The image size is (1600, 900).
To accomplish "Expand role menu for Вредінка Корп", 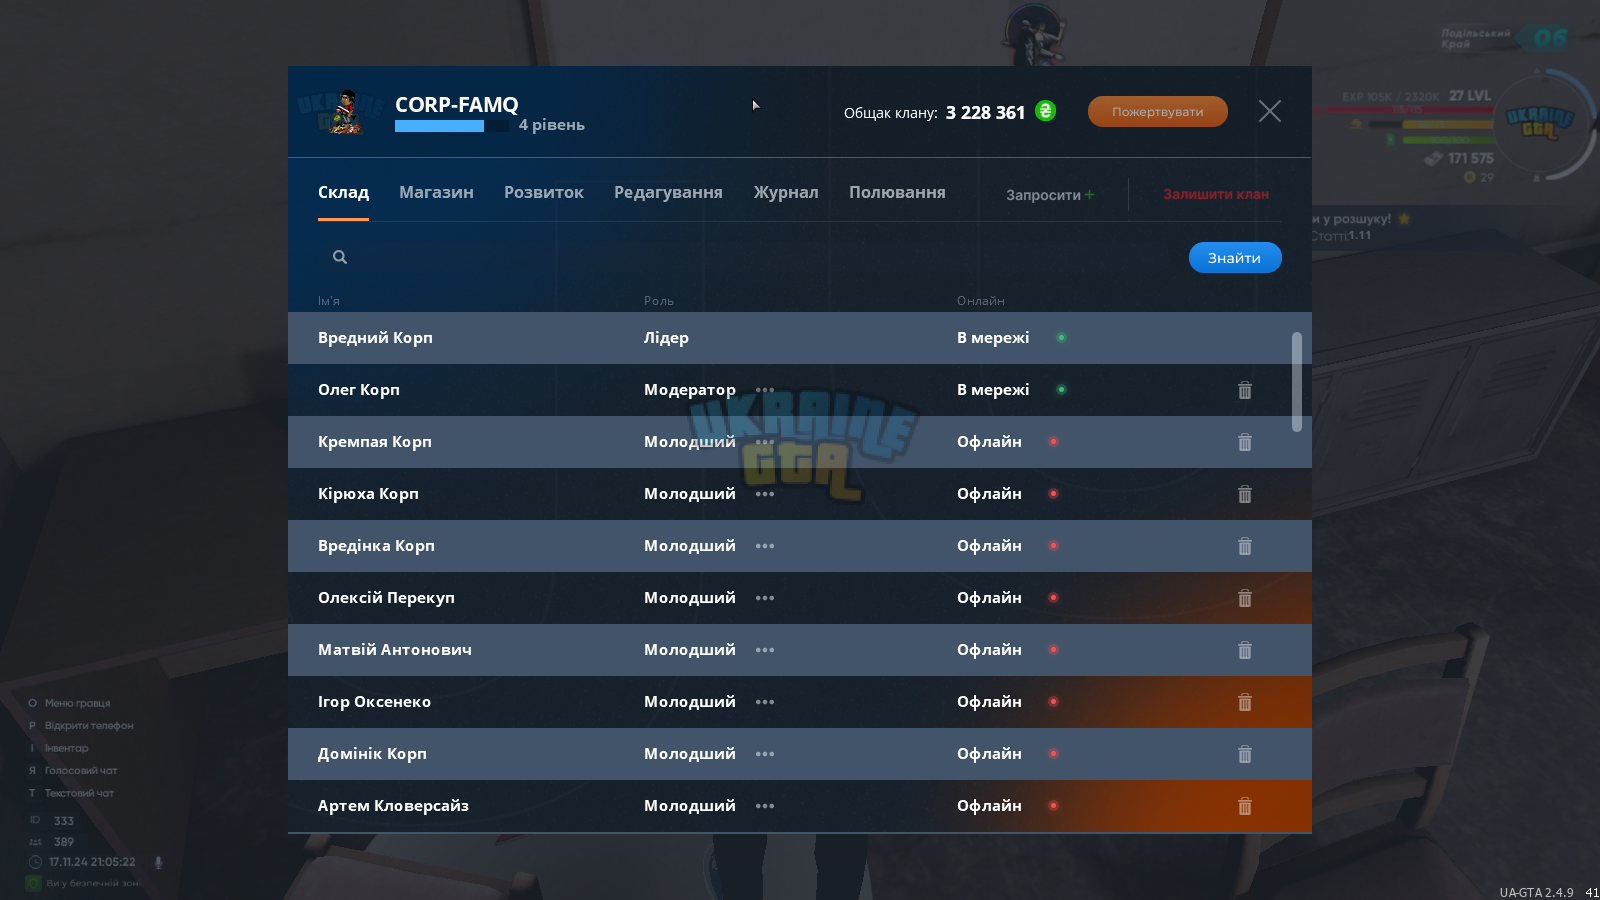I will pos(765,546).
